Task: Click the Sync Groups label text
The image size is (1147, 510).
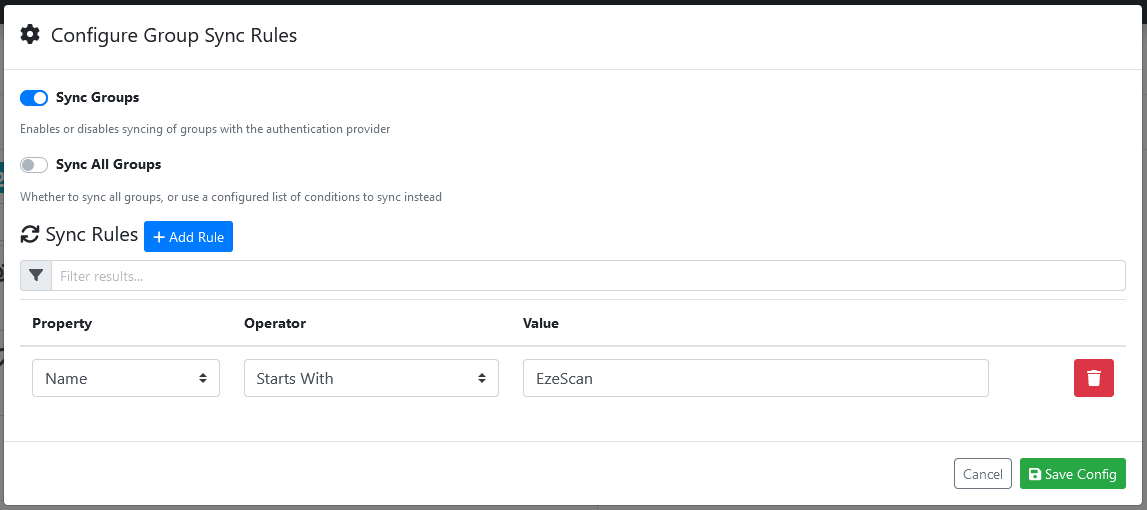Action: [x=97, y=98]
